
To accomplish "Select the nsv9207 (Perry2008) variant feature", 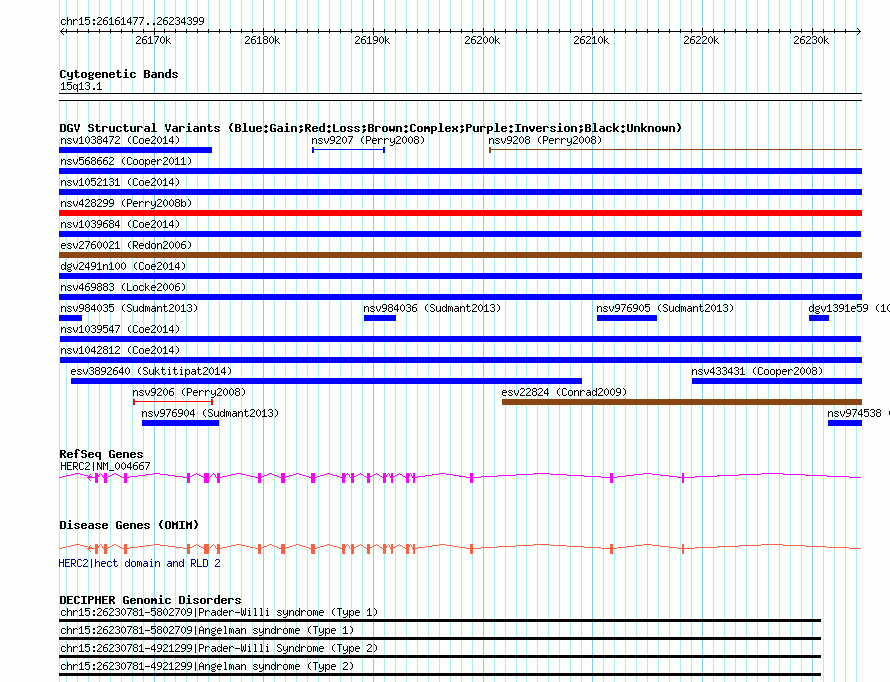I will pyautogui.click(x=348, y=149).
